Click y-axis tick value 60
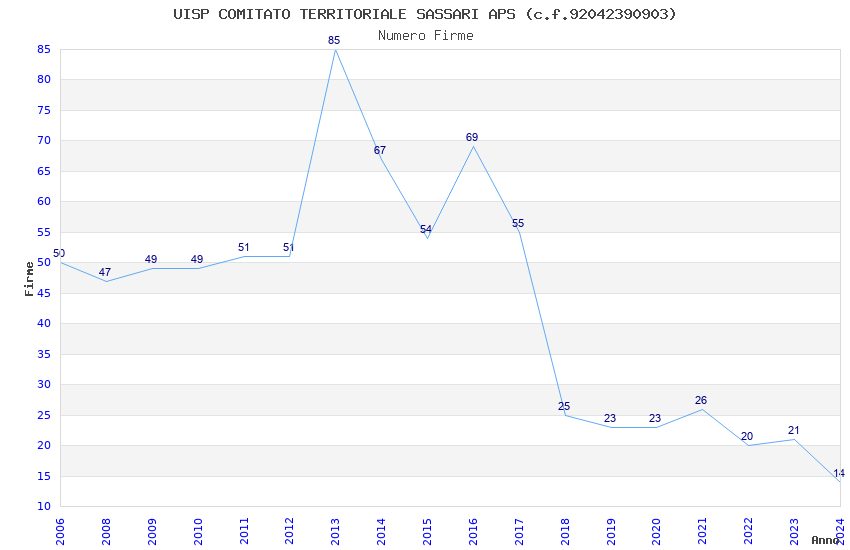This screenshot has height=550, width=850. tap(44, 201)
